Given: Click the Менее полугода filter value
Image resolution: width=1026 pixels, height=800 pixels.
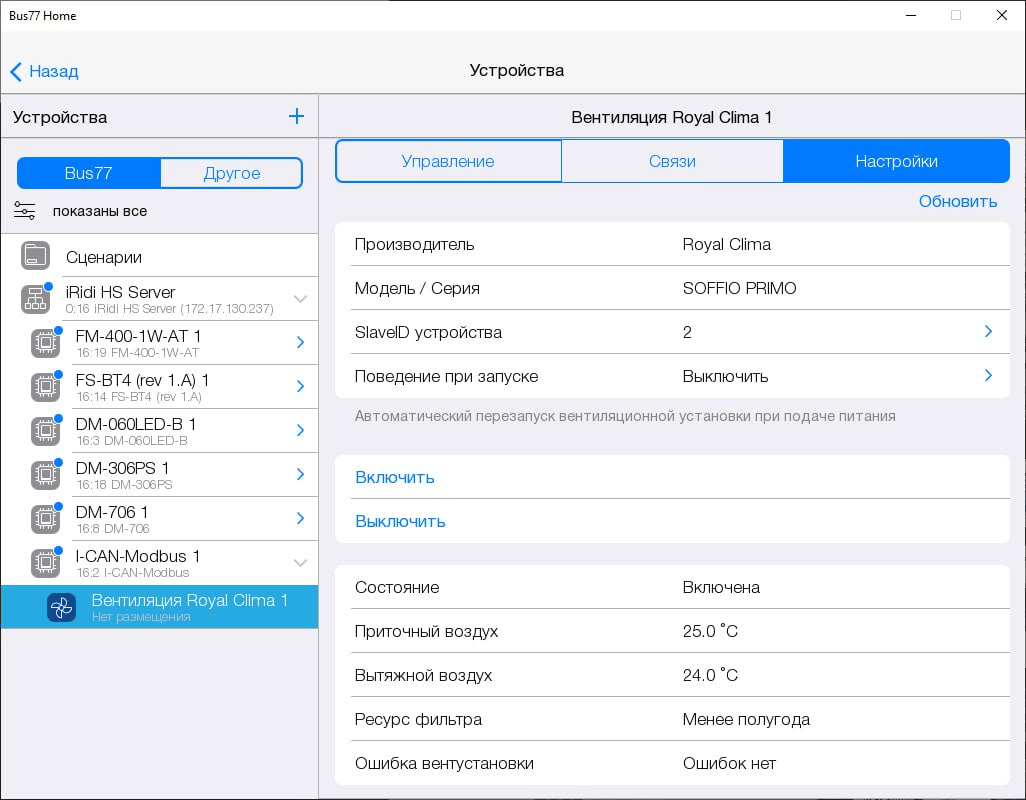Looking at the screenshot, I should click(746, 720).
